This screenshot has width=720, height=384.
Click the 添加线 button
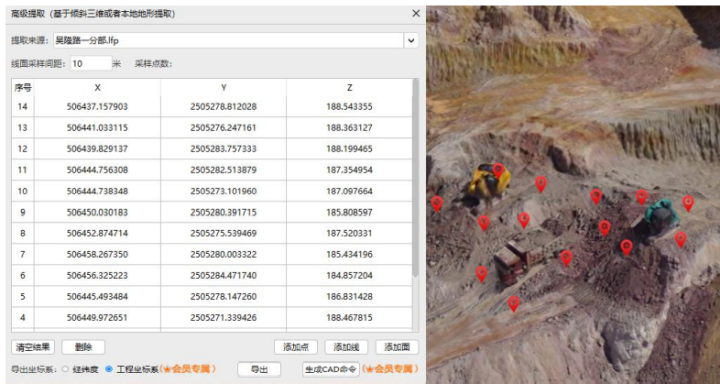pos(346,347)
